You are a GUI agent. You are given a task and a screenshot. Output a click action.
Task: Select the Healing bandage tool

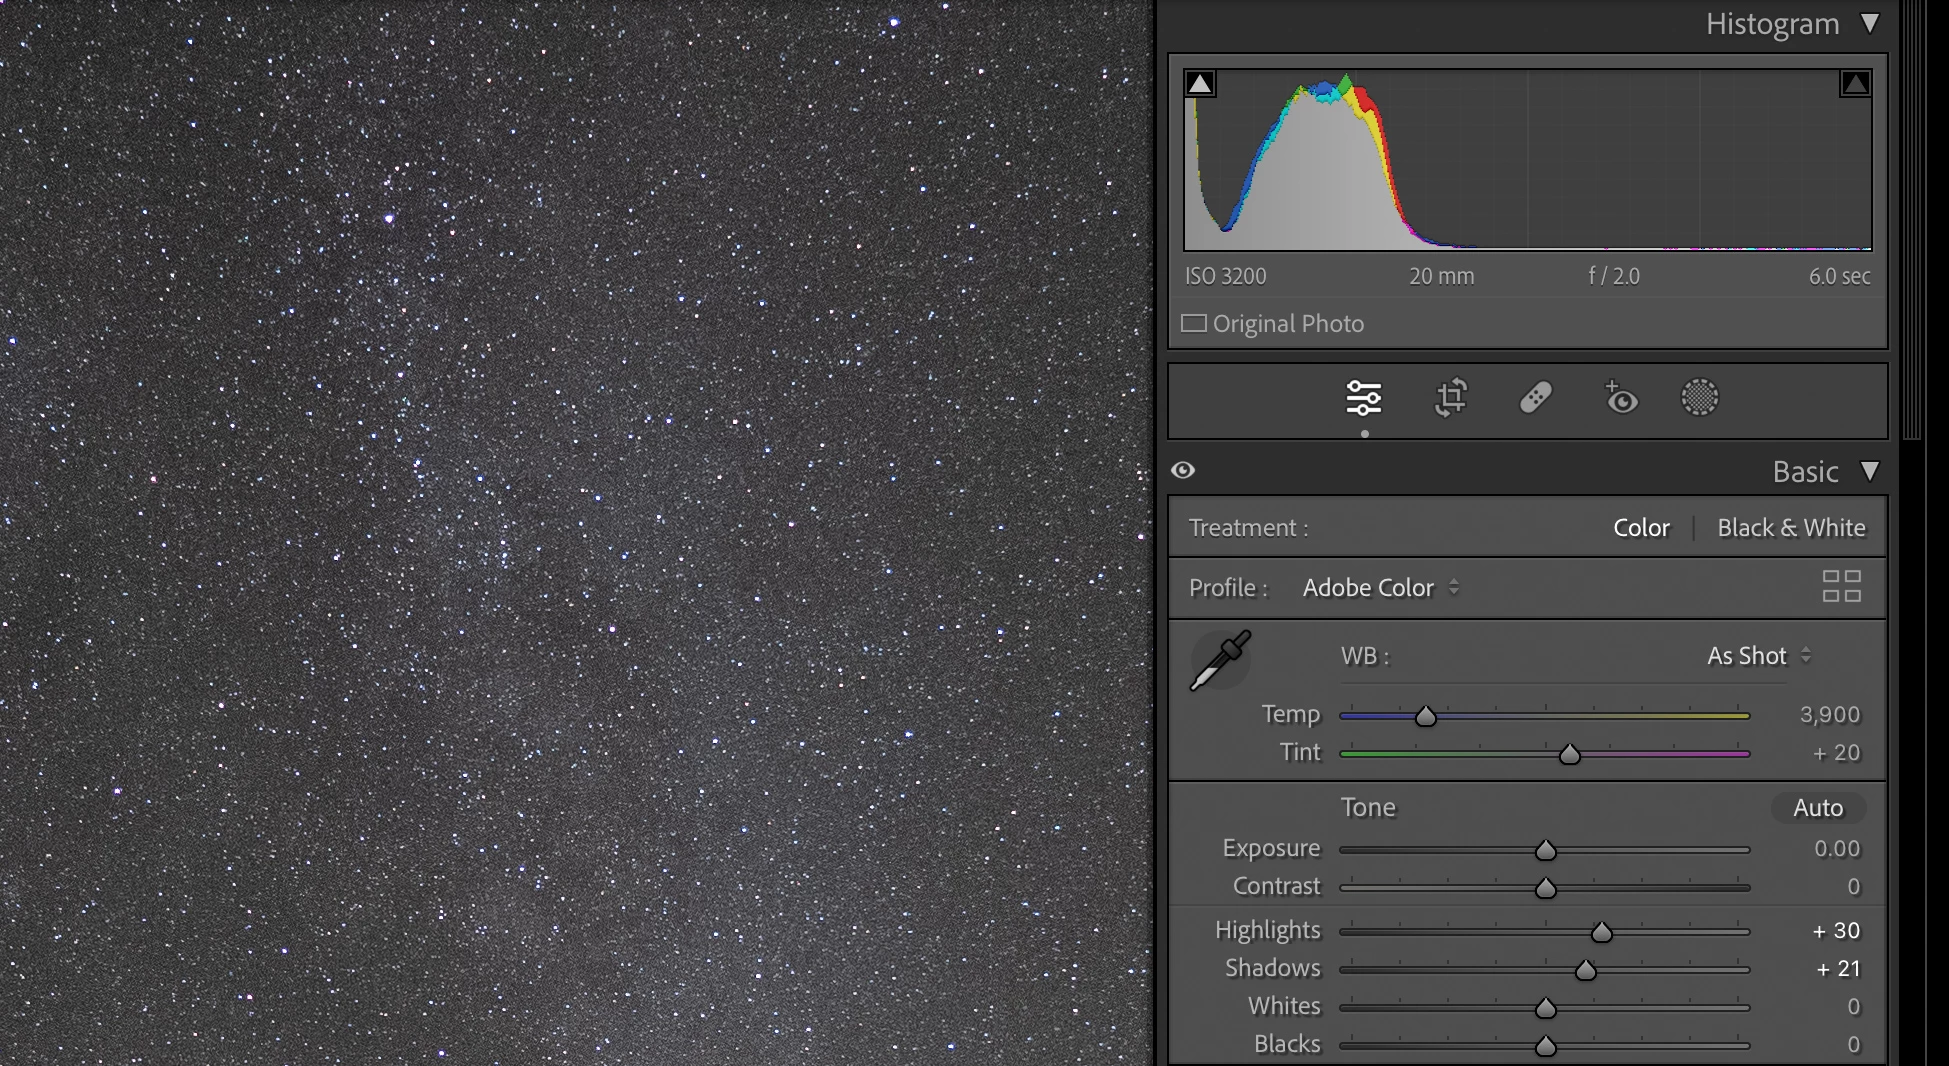pos(1536,398)
